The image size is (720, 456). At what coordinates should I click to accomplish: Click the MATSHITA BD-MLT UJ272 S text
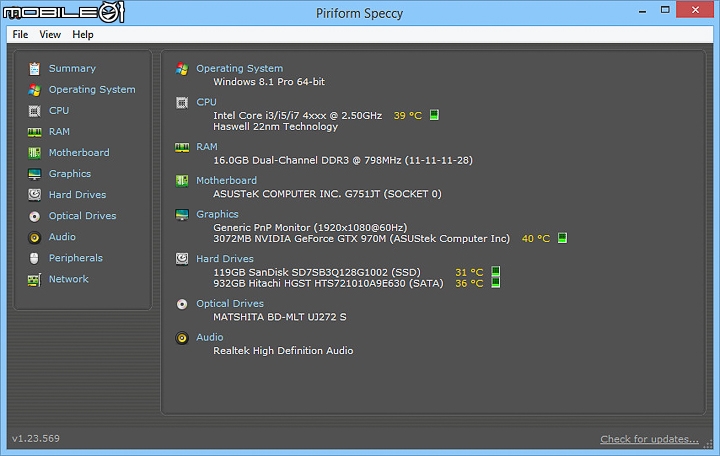point(280,317)
